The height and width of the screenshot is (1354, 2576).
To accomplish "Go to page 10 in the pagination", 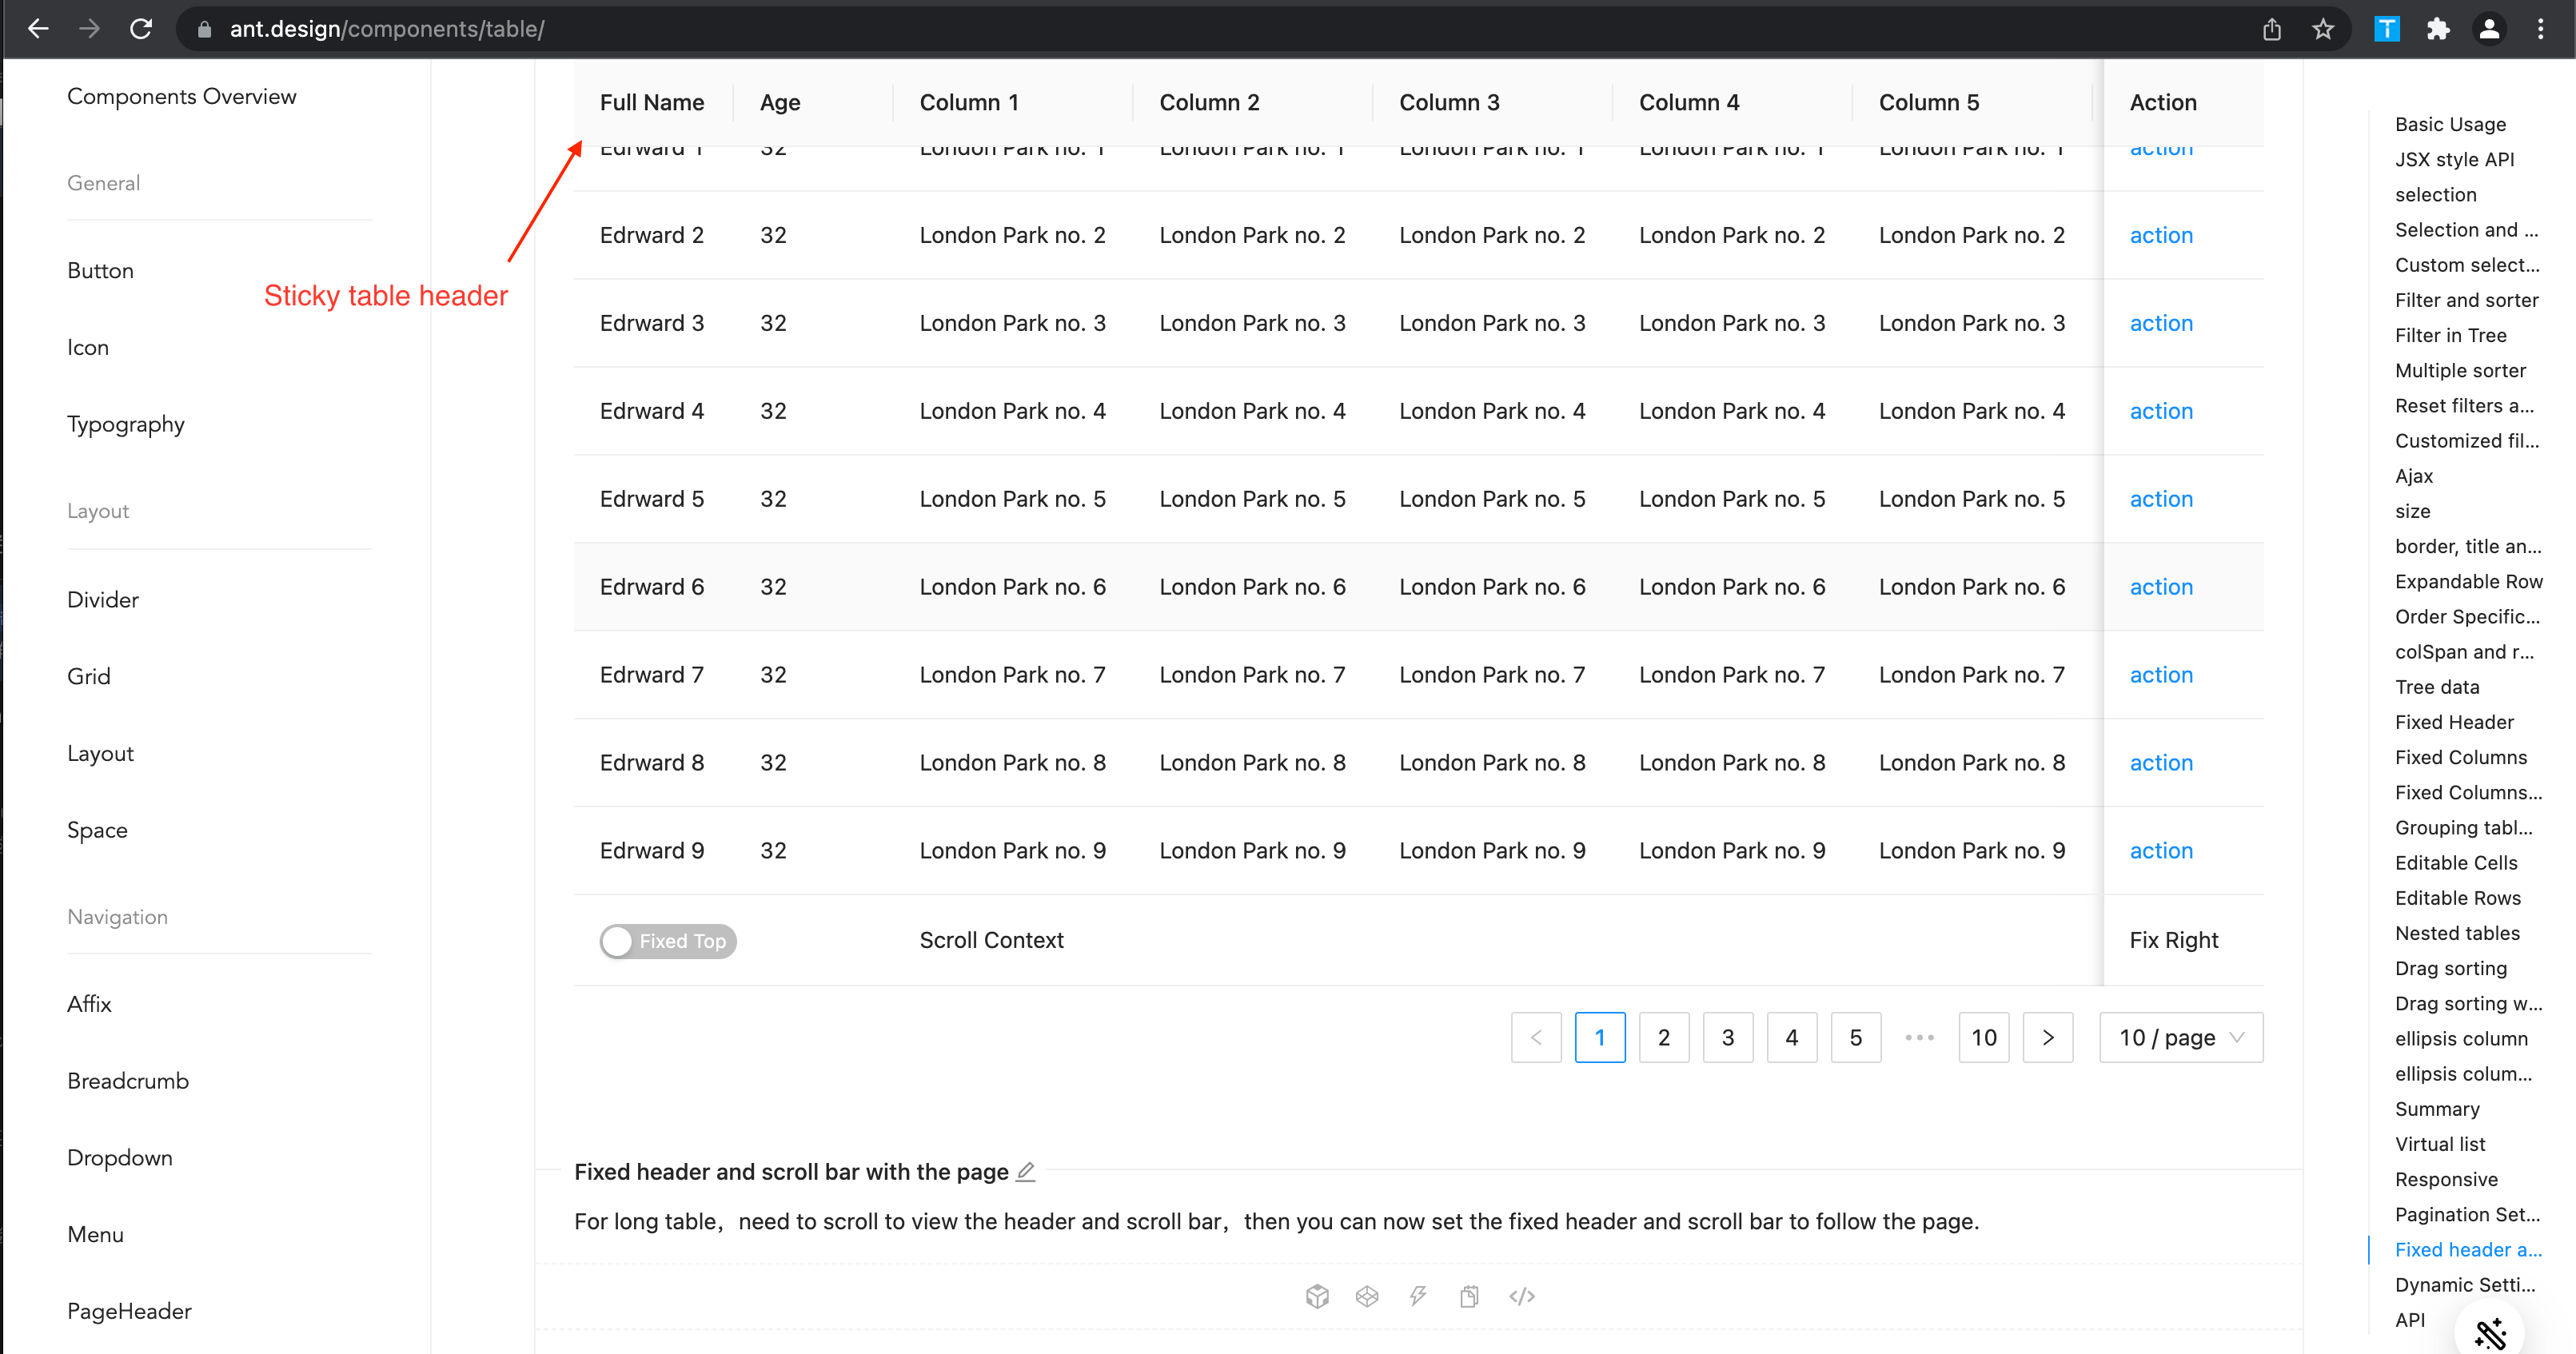I will click(x=1984, y=1037).
